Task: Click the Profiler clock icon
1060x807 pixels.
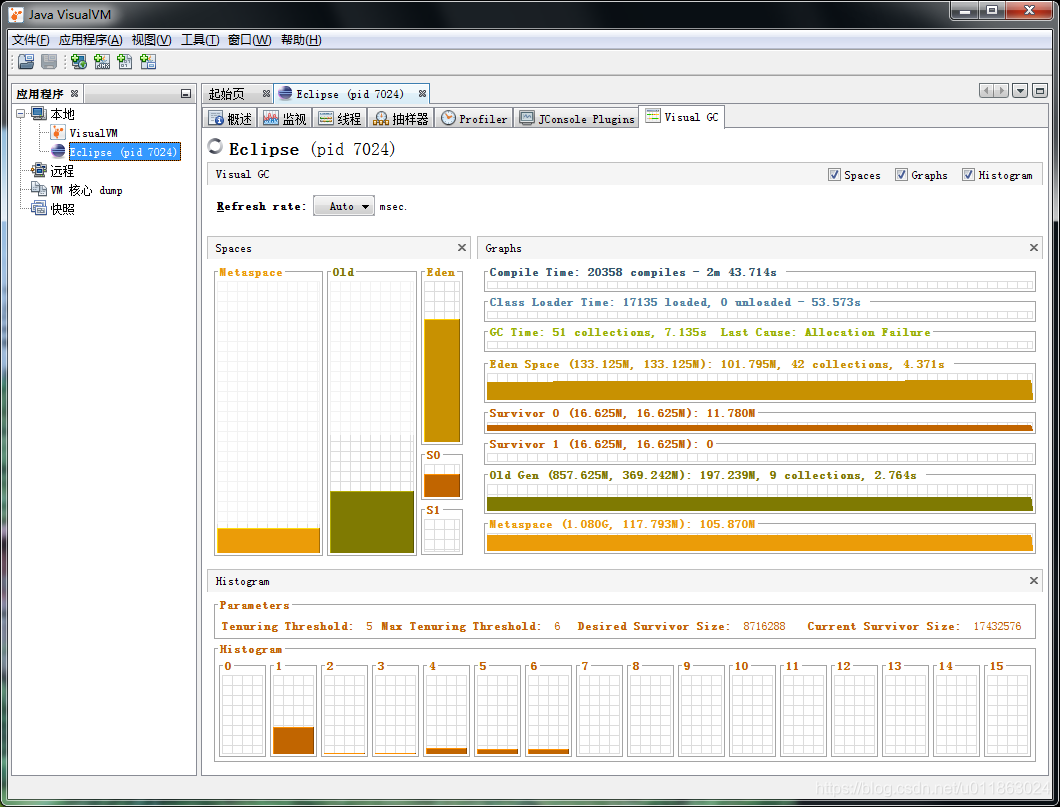Action: click(448, 118)
